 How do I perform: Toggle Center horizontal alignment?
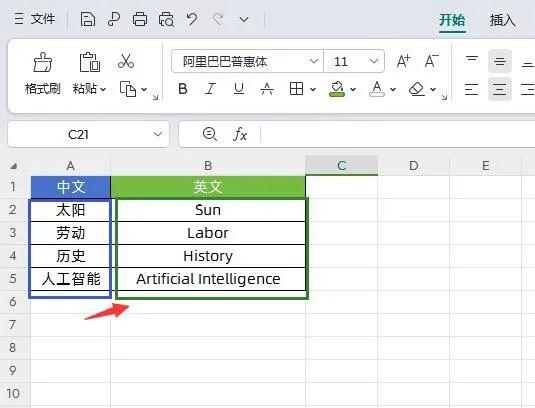[x=500, y=89]
